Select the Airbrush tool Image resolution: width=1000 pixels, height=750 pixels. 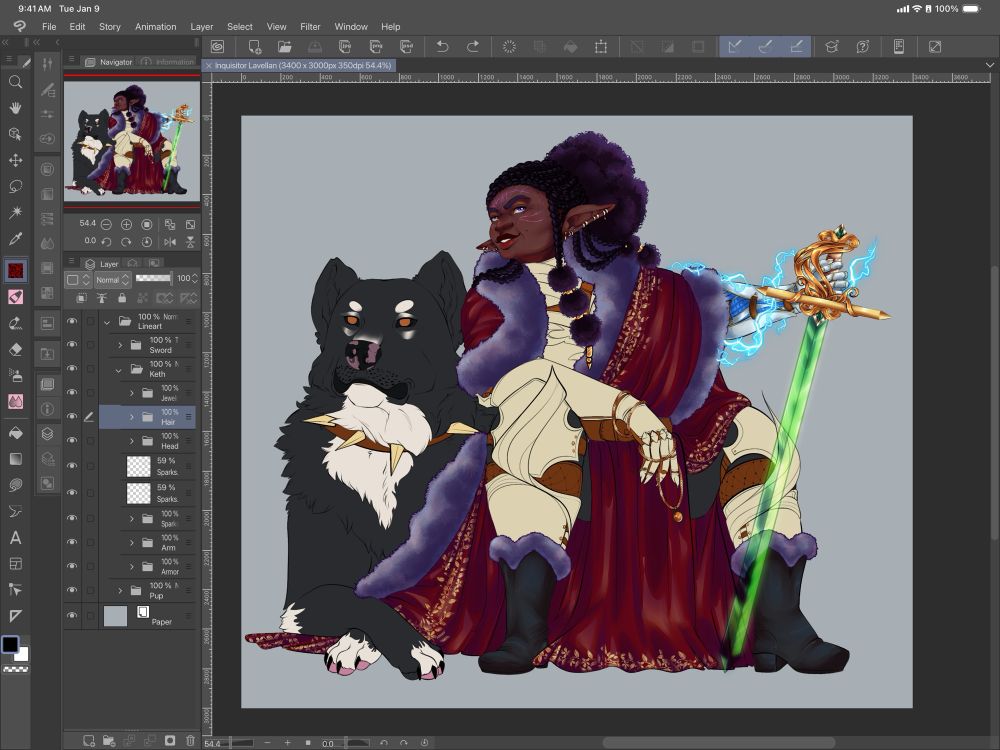click(x=15, y=375)
